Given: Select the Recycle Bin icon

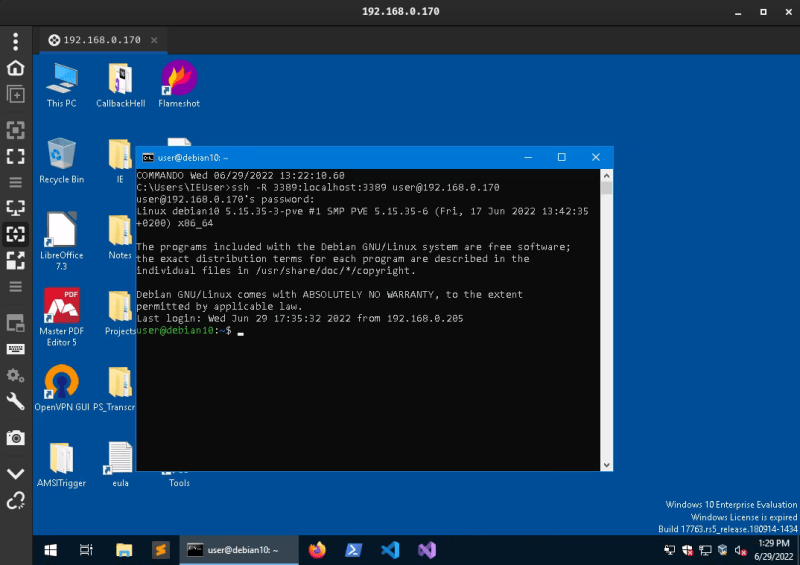Looking at the screenshot, I should [x=62, y=160].
